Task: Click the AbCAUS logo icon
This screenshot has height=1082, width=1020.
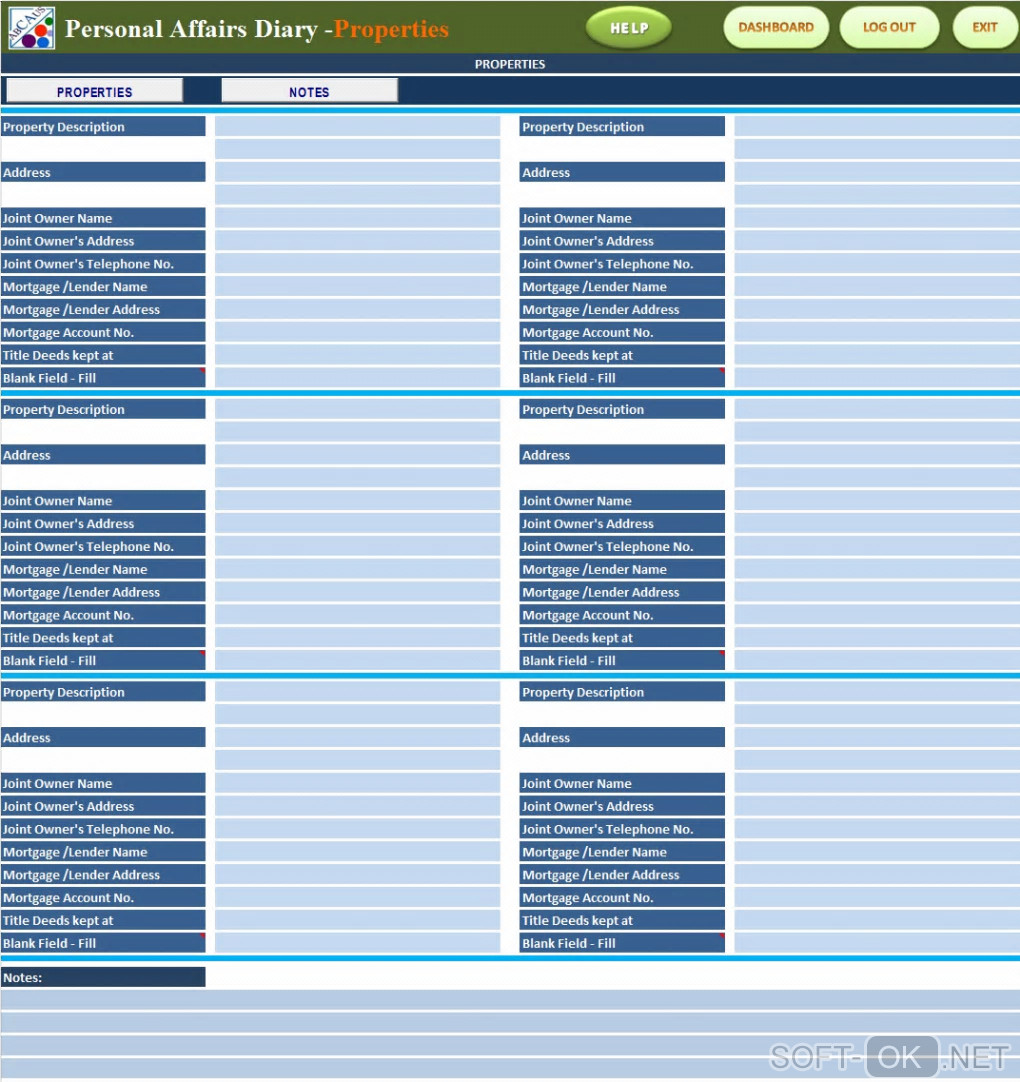Action: click(x=32, y=28)
